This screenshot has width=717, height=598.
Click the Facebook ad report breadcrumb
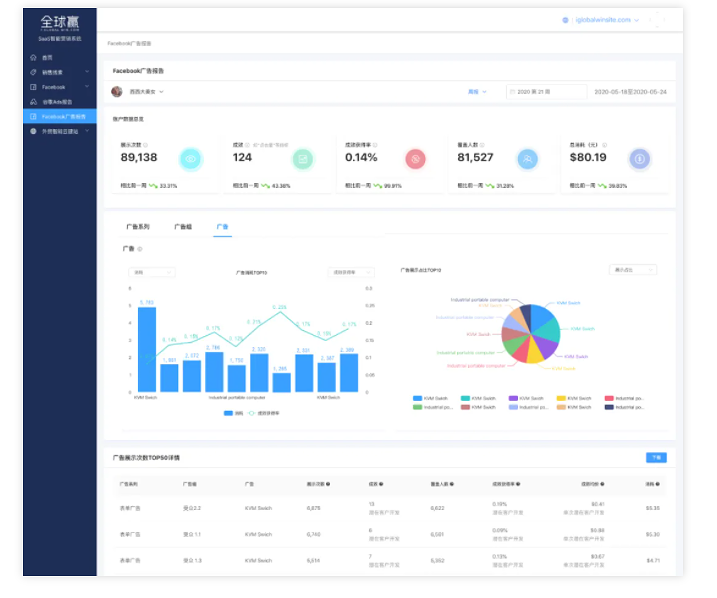(x=129, y=43)
